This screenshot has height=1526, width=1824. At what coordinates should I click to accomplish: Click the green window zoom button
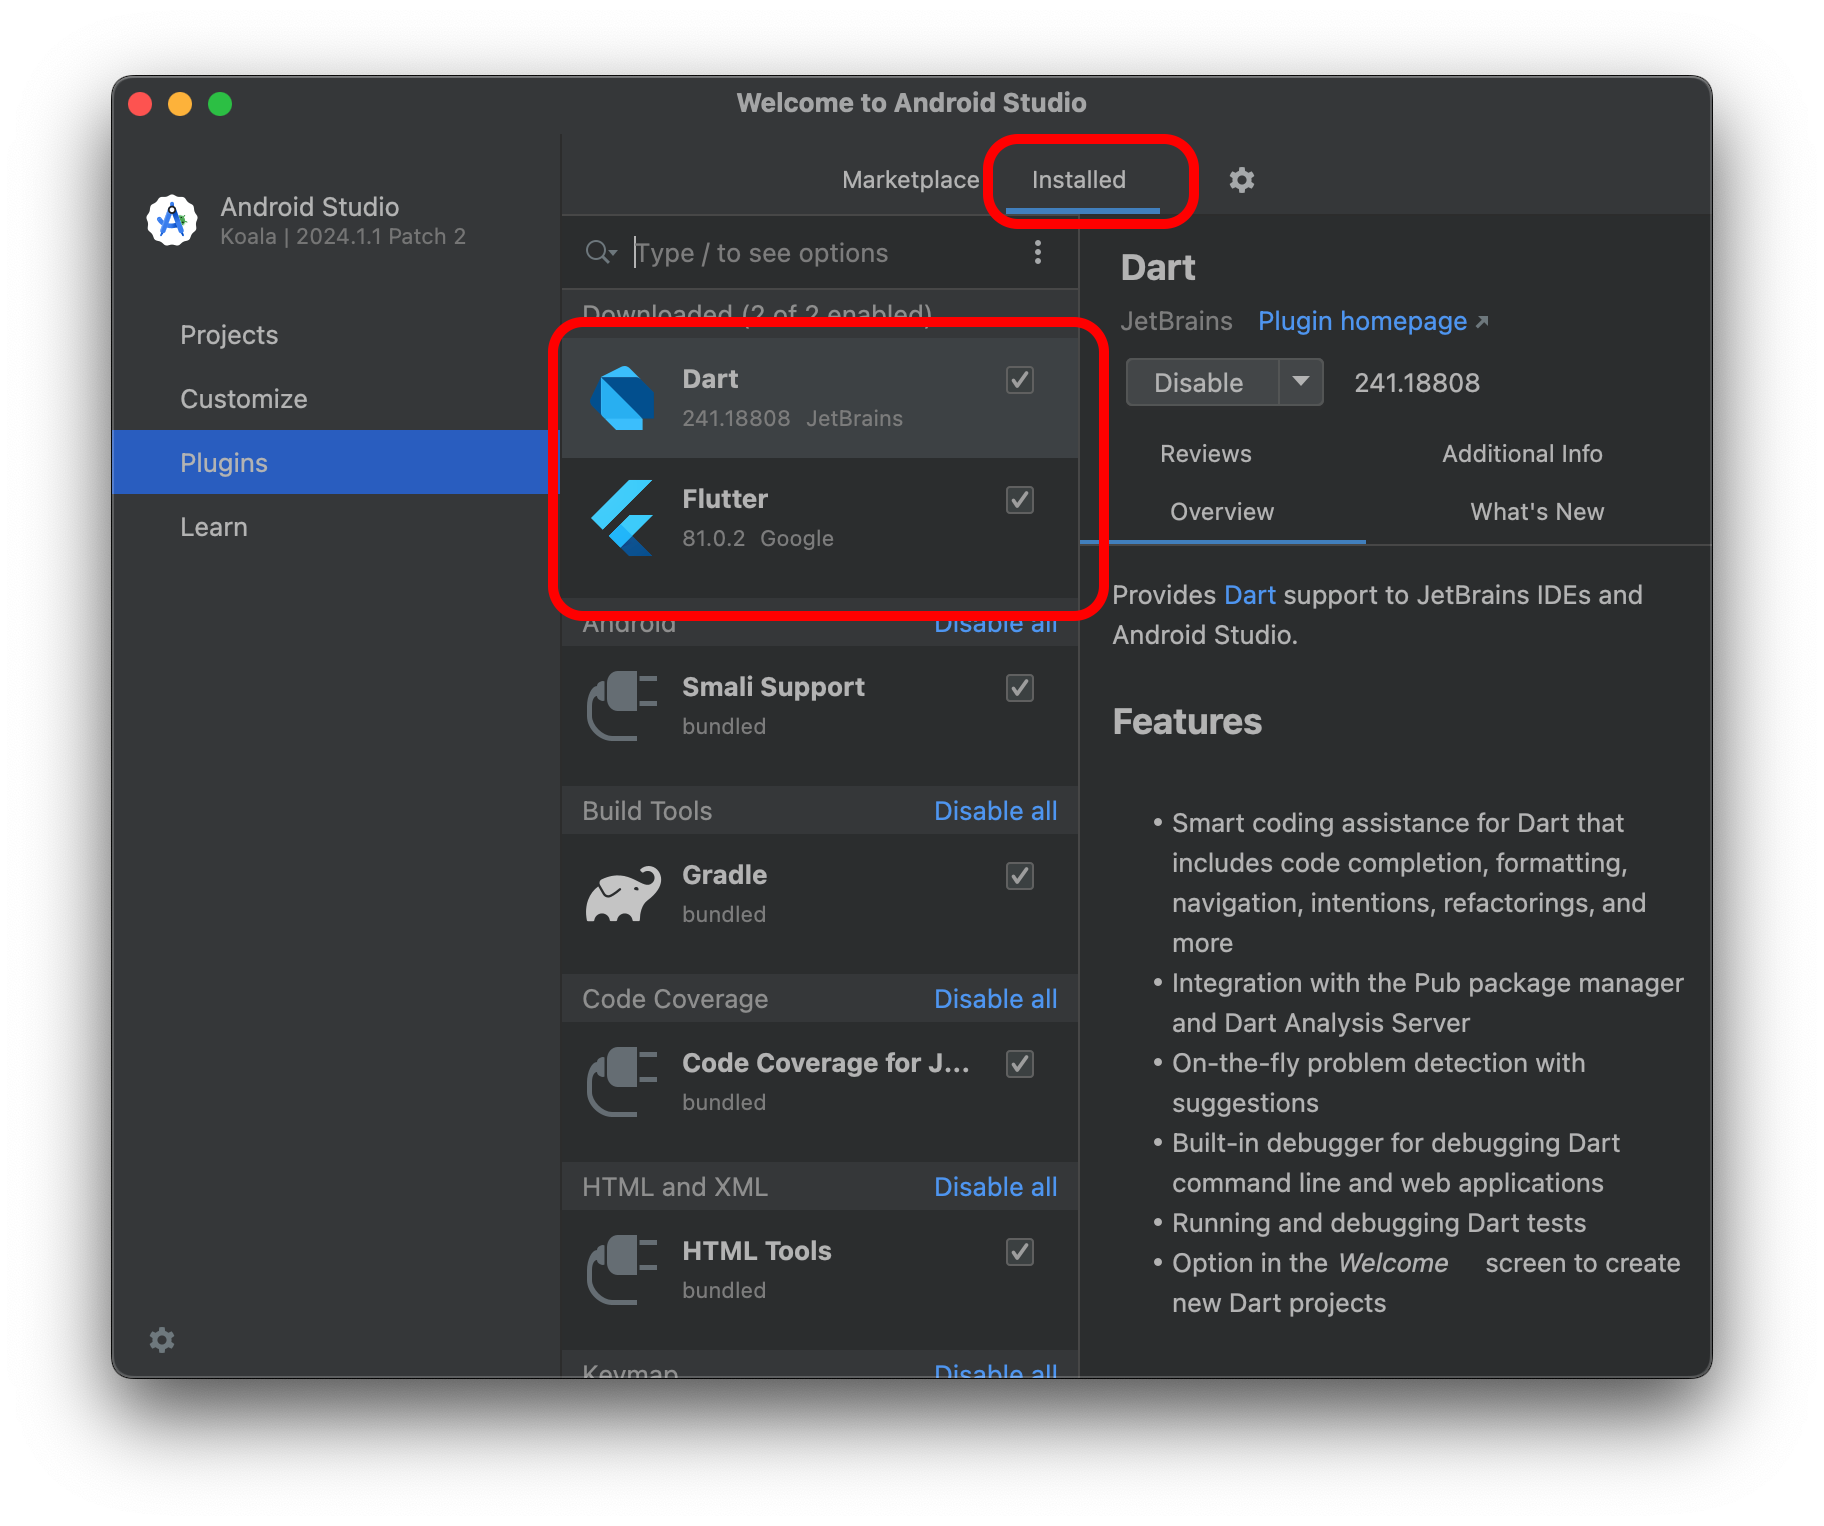tap(220, 104)
